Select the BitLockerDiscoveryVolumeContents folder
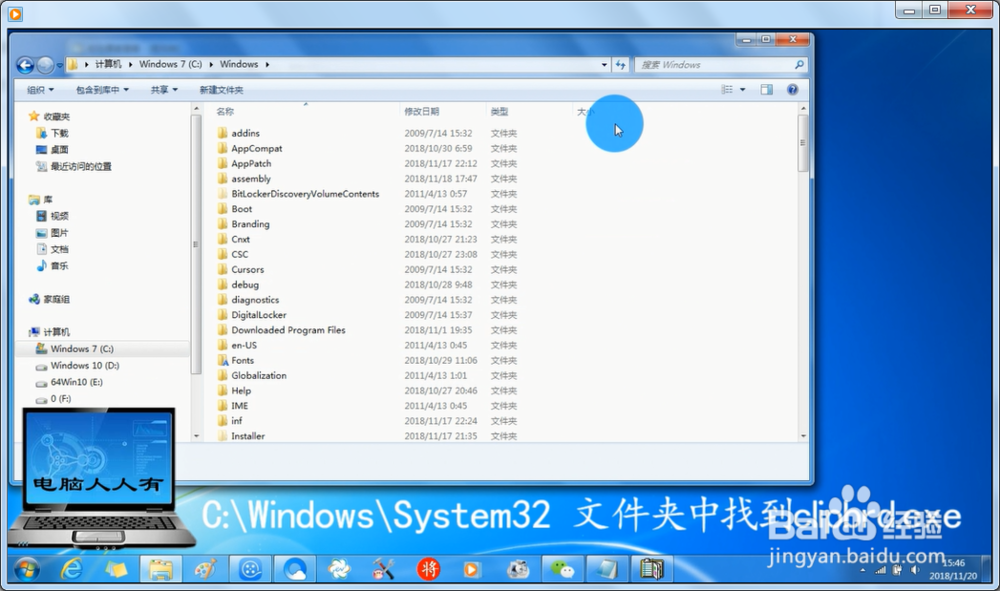This screenshot has width=1000, height=591. [305, 194]
